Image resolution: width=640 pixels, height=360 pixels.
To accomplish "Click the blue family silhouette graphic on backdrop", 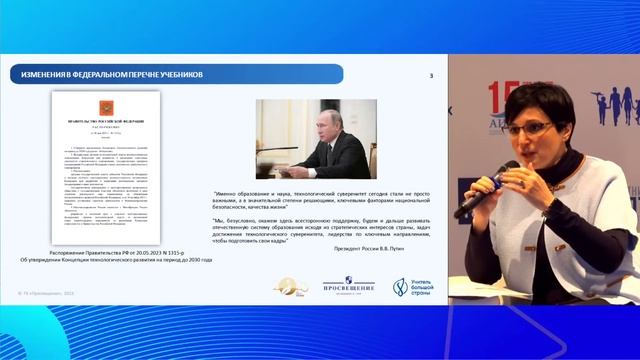I will click(616, 106).
